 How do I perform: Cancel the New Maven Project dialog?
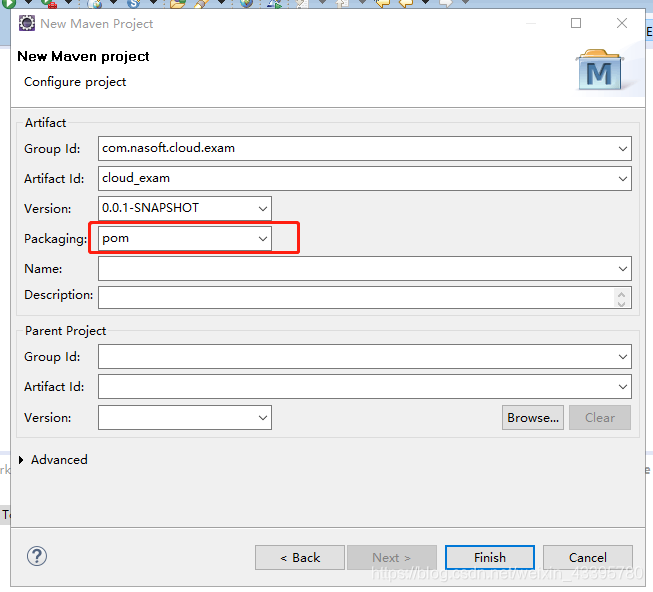[588, 557]
